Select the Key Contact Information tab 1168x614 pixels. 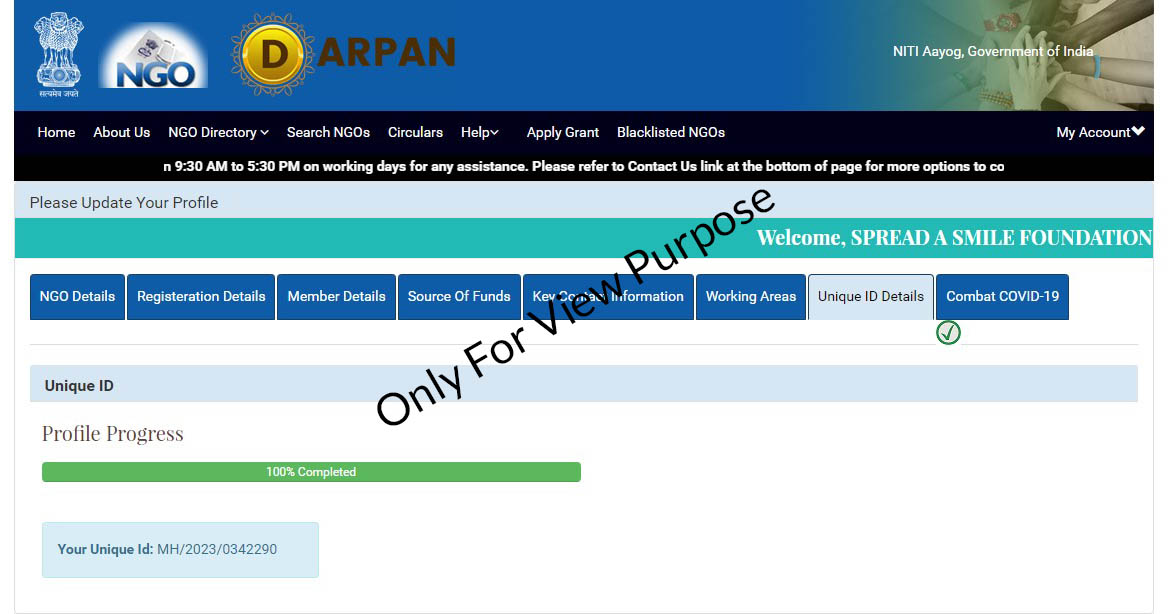point(608,297)
